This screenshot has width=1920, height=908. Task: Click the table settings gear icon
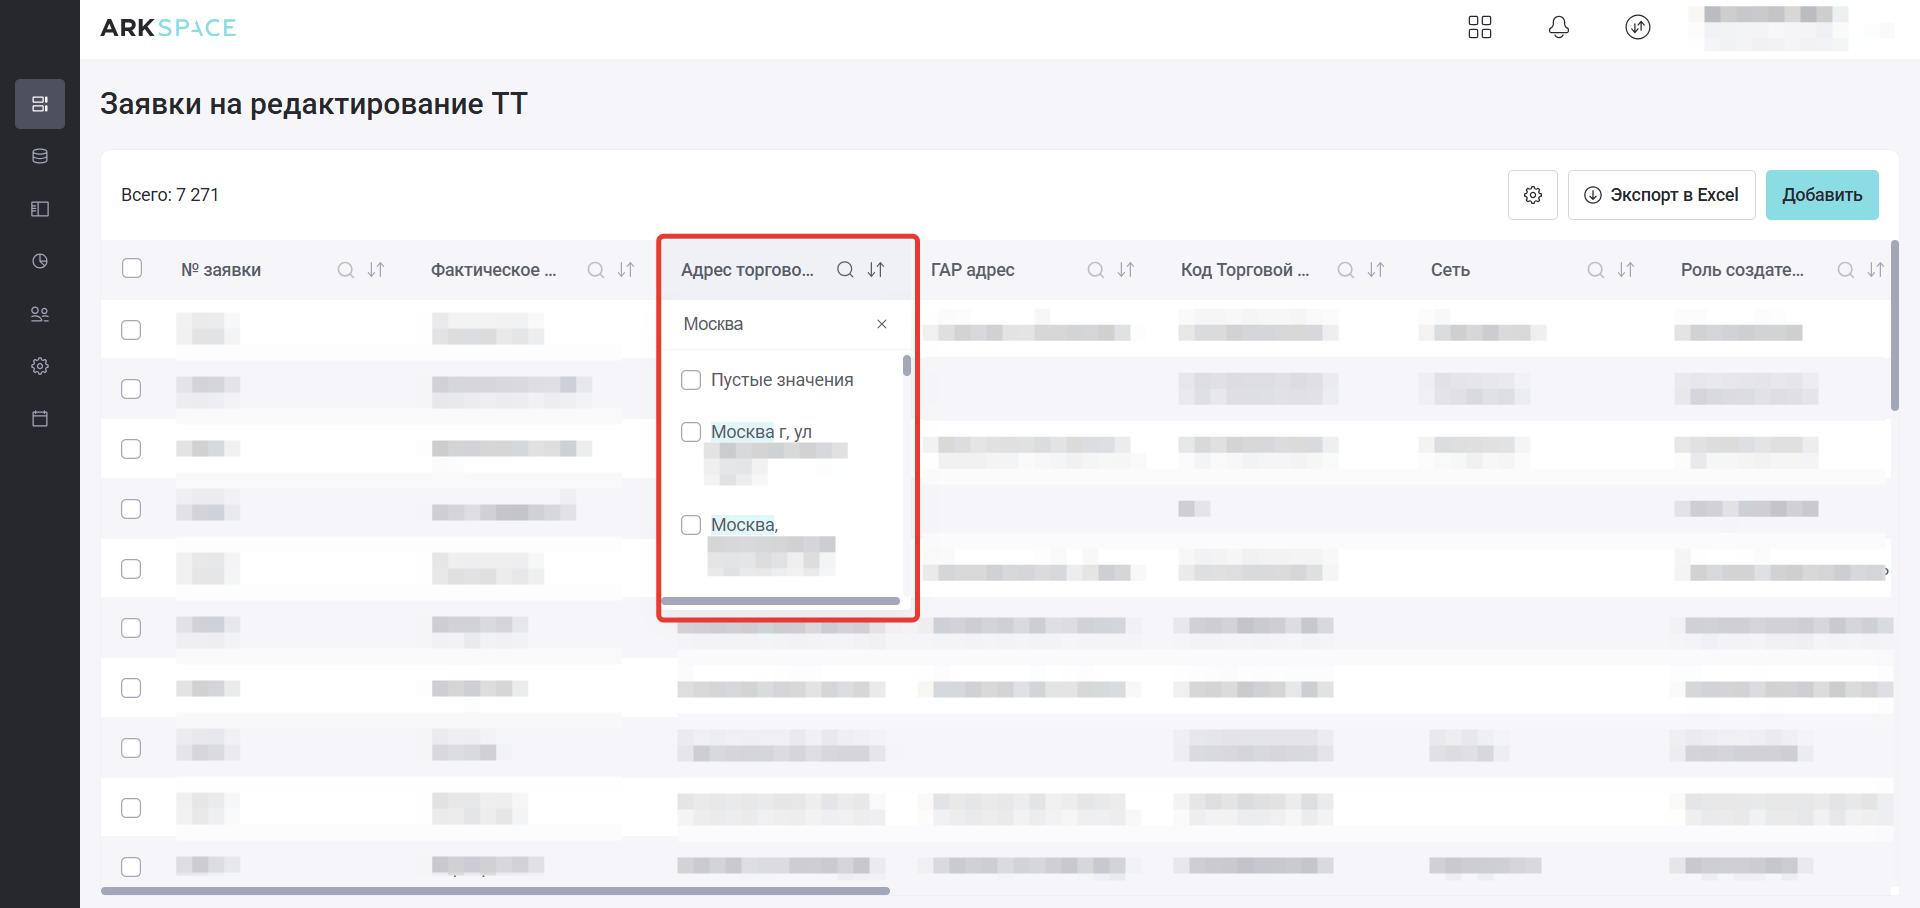(1532, 195)
